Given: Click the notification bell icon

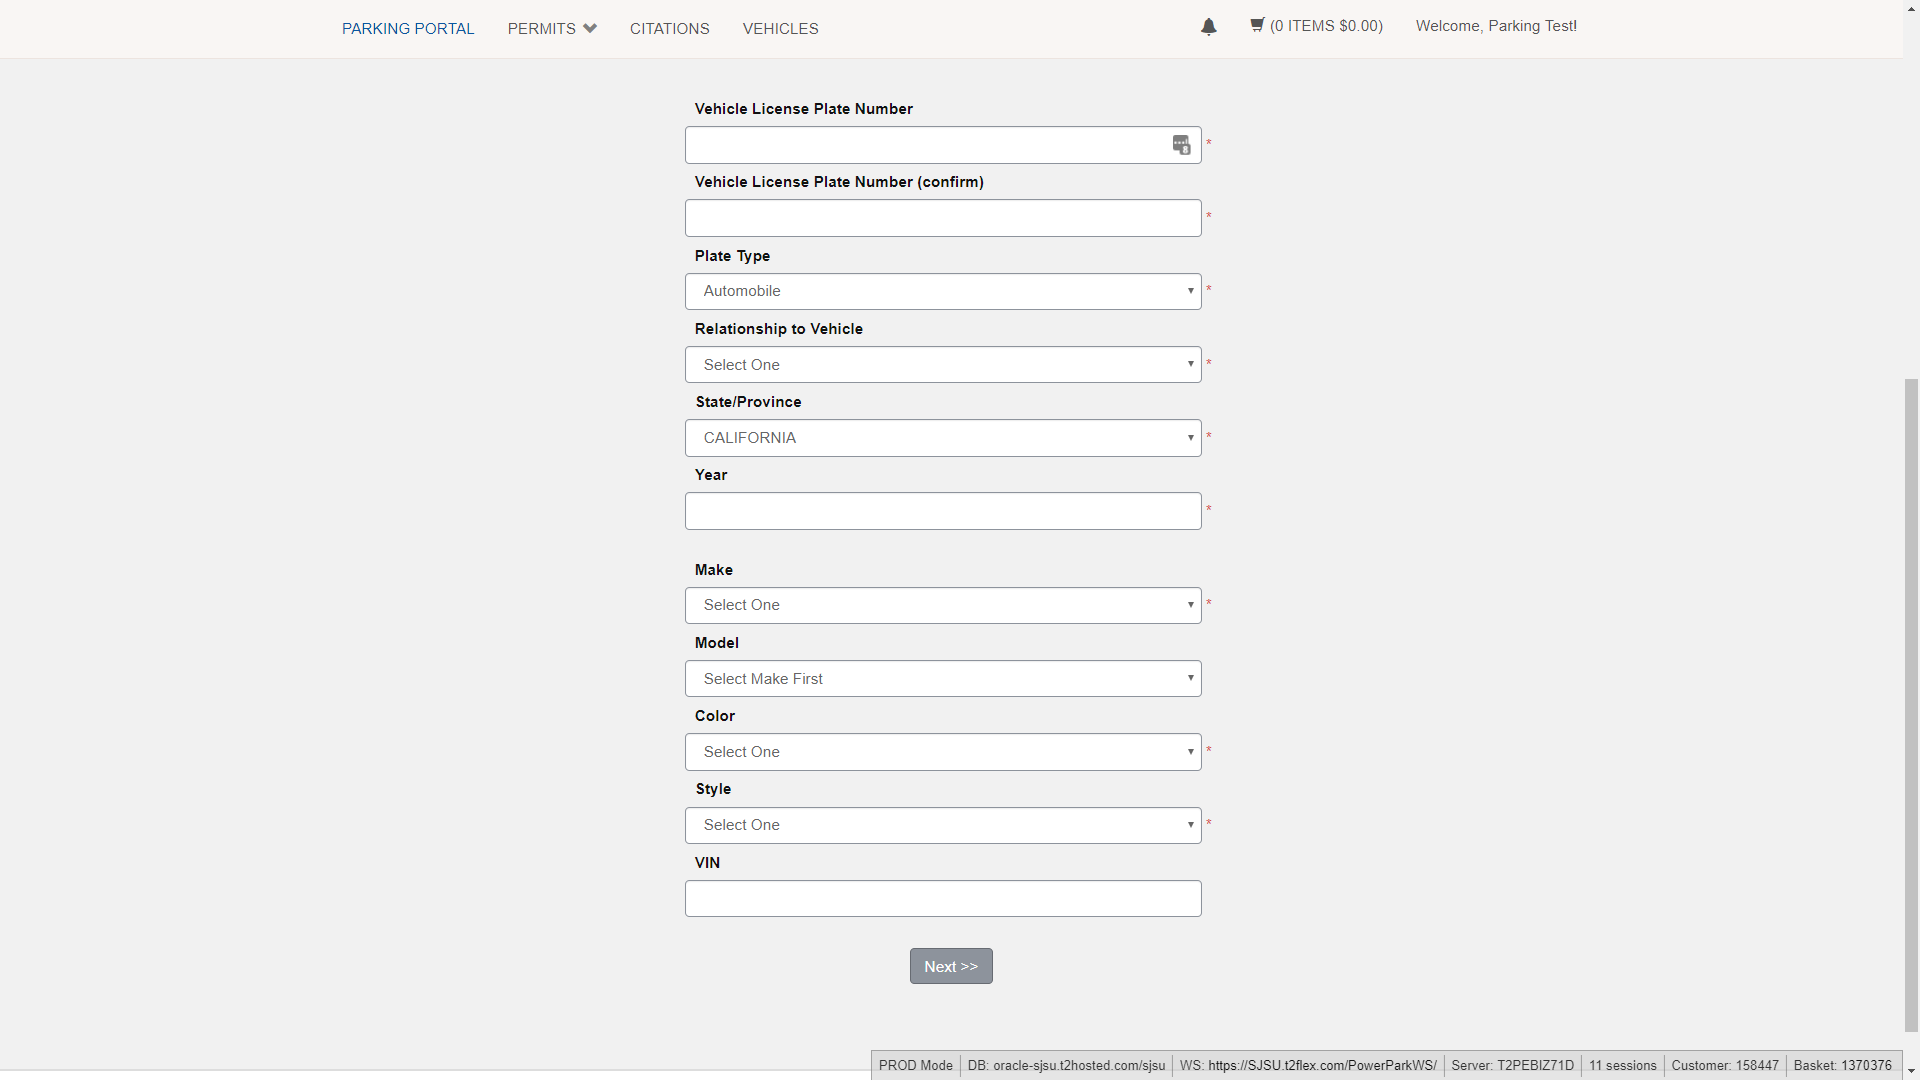Looking at the screenshot, I should (x=1208, y=27).
